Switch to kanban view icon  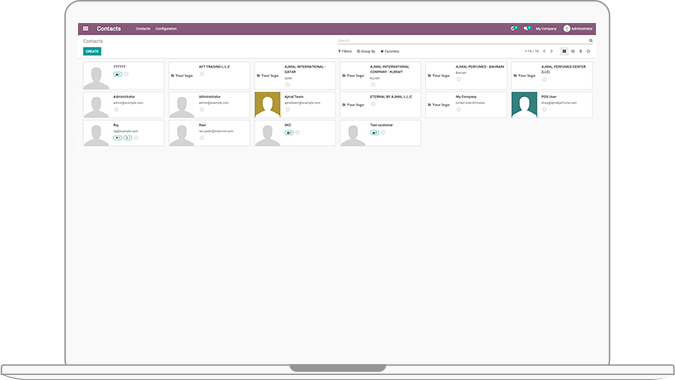[564, 51]
